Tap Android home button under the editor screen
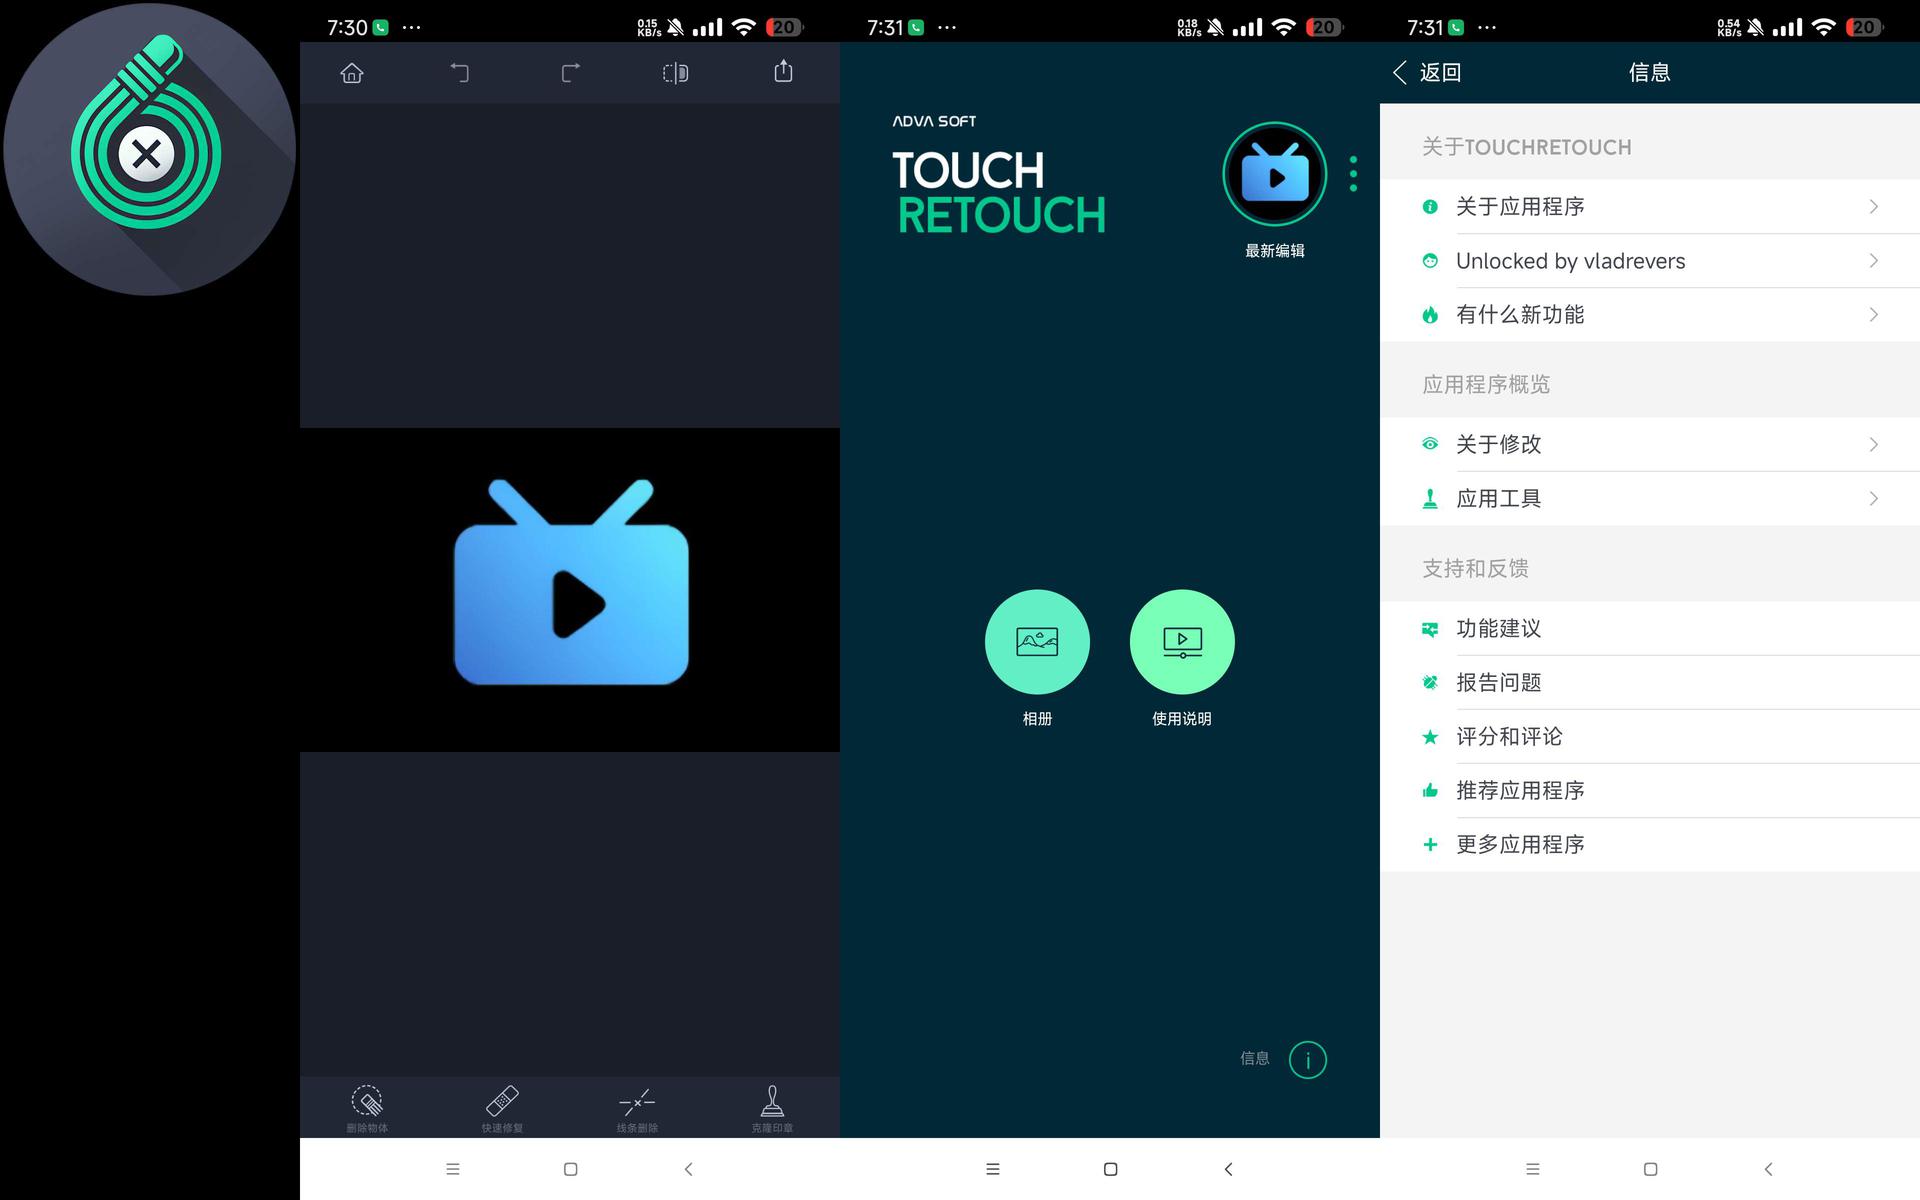 [571, 1169]
